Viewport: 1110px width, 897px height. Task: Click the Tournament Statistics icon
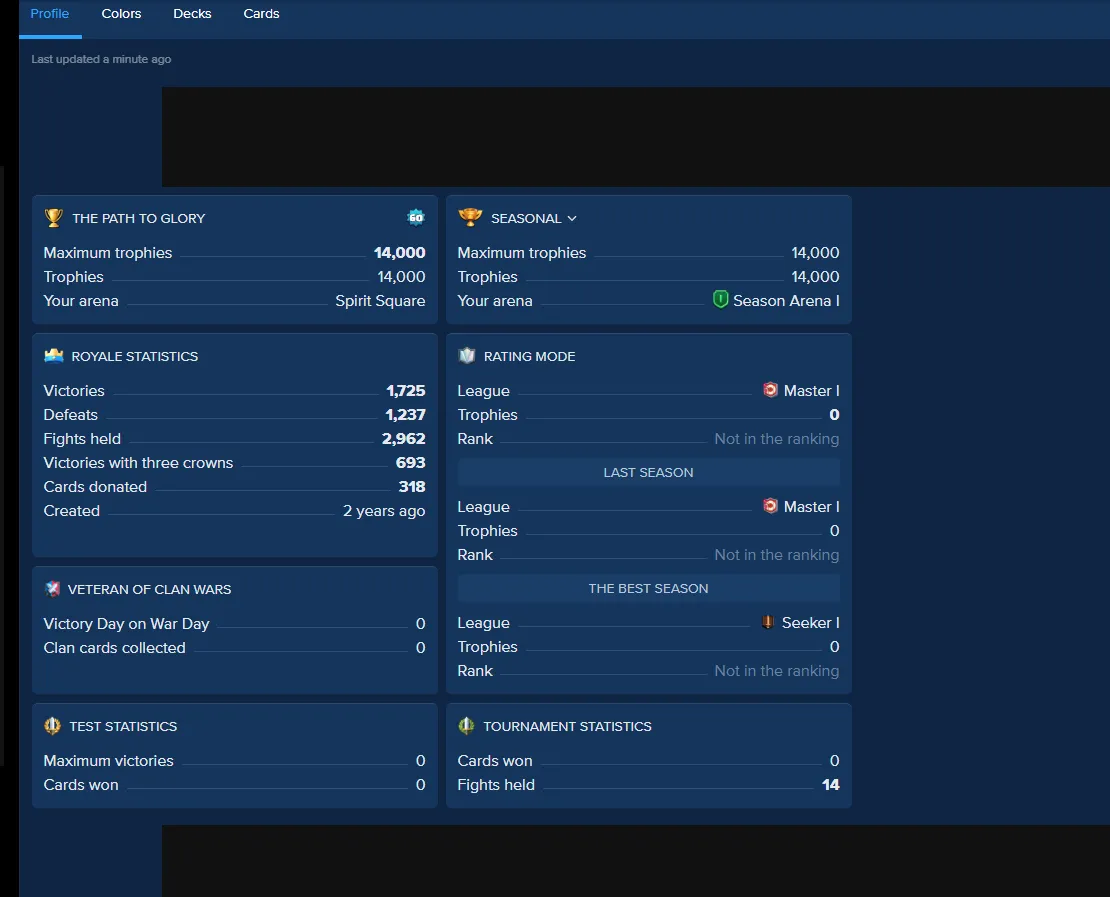pyautogui.click(x=467, y=726)
